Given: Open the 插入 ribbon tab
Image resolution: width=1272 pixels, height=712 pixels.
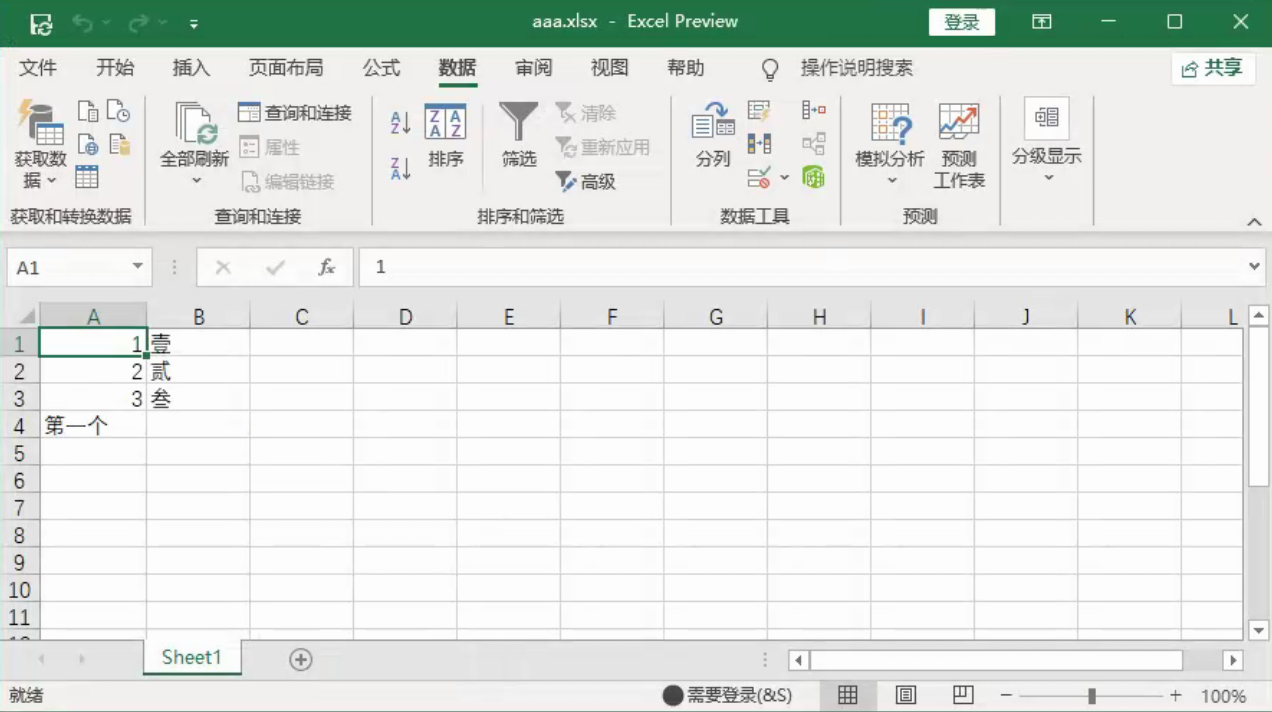Looking at the screenshot, I should [191, 68].
